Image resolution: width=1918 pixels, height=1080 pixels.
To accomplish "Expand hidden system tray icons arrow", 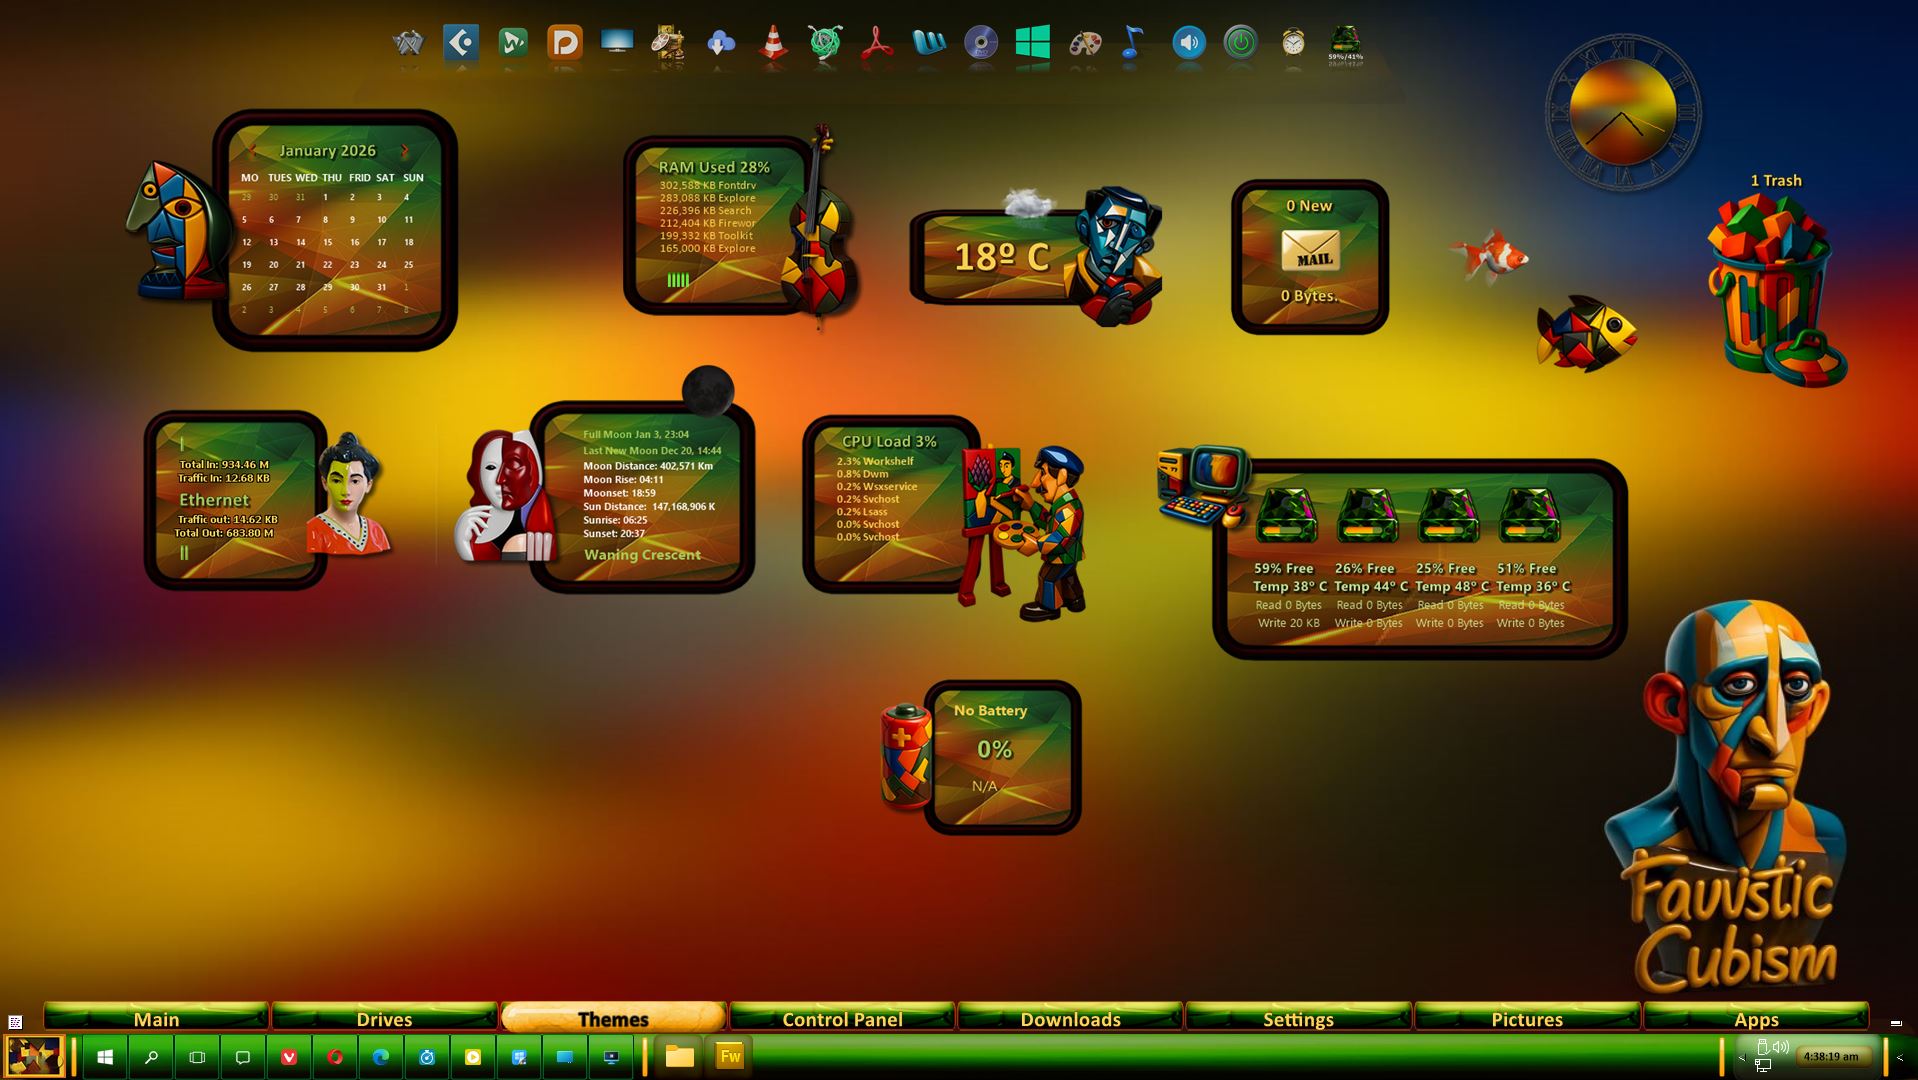I will click(1742, 1057).
